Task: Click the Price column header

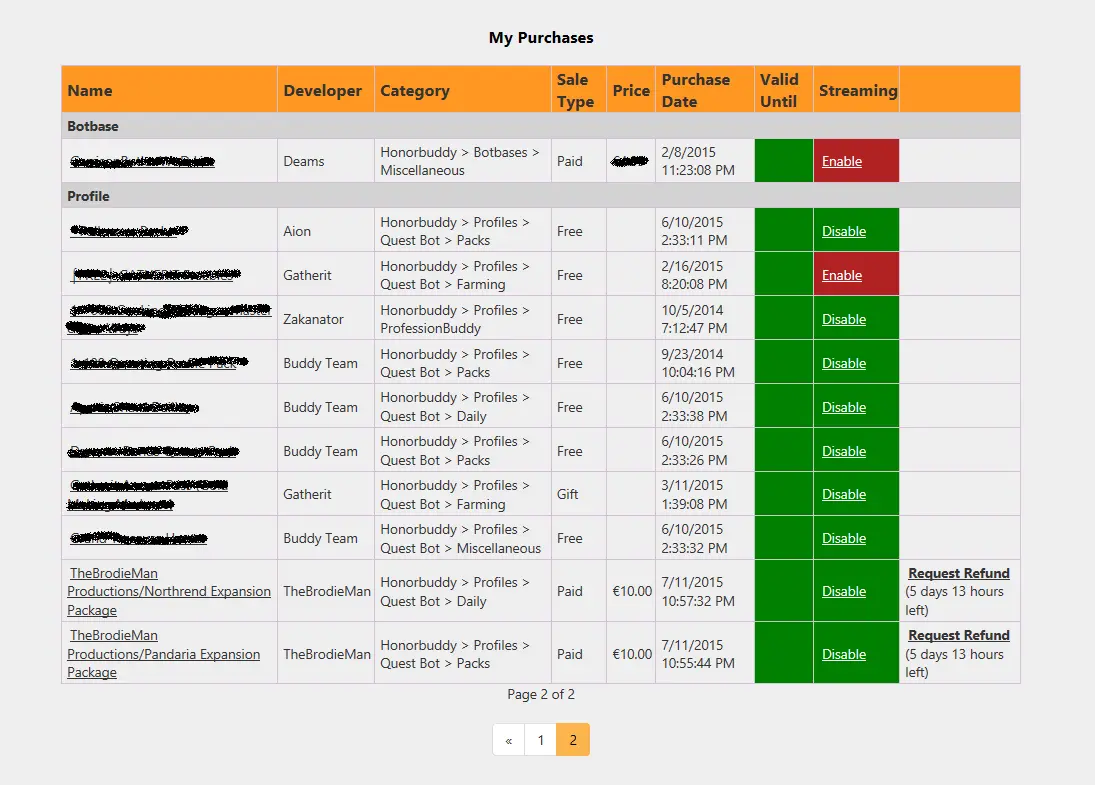Action: coord(631,90)
